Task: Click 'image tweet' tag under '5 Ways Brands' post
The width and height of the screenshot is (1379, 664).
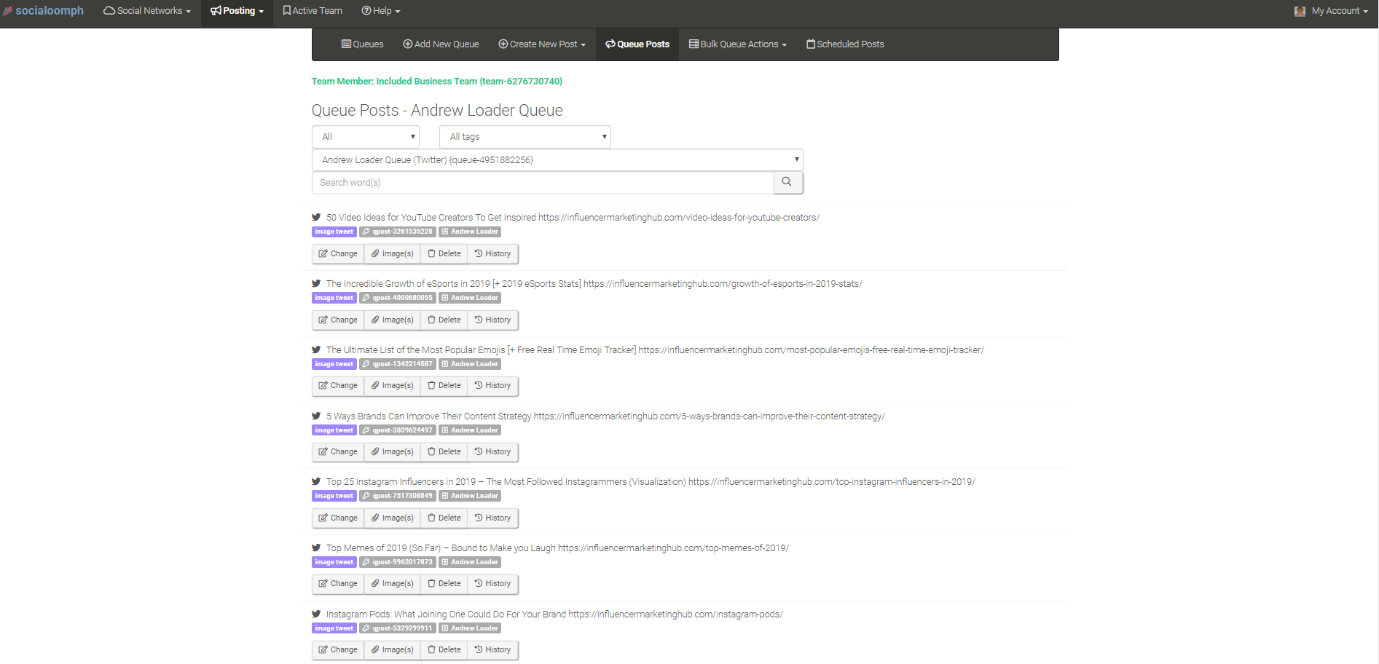Action: point(334,430)
